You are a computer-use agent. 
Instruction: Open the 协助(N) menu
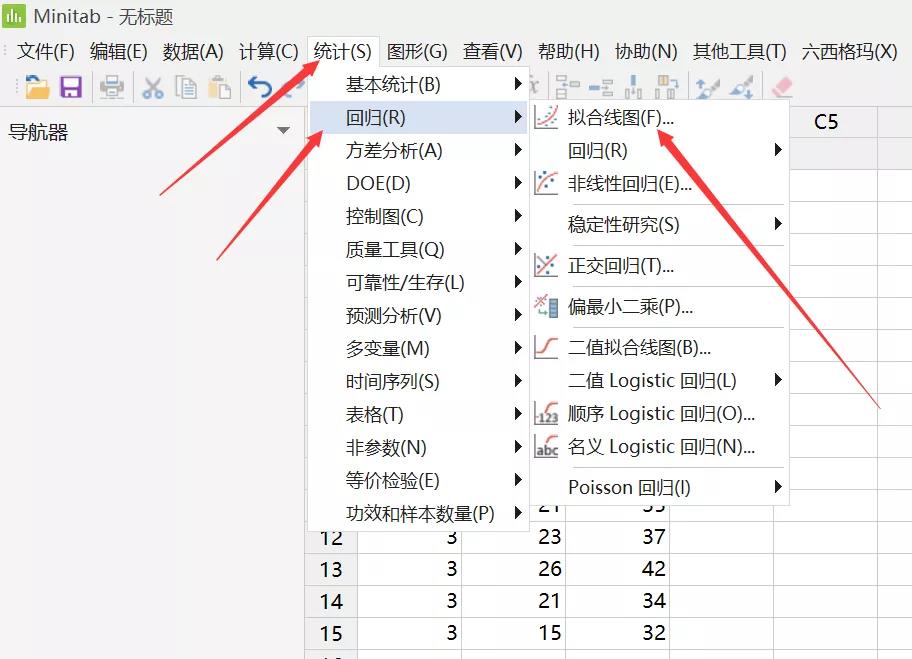click(x=646, y=52)
